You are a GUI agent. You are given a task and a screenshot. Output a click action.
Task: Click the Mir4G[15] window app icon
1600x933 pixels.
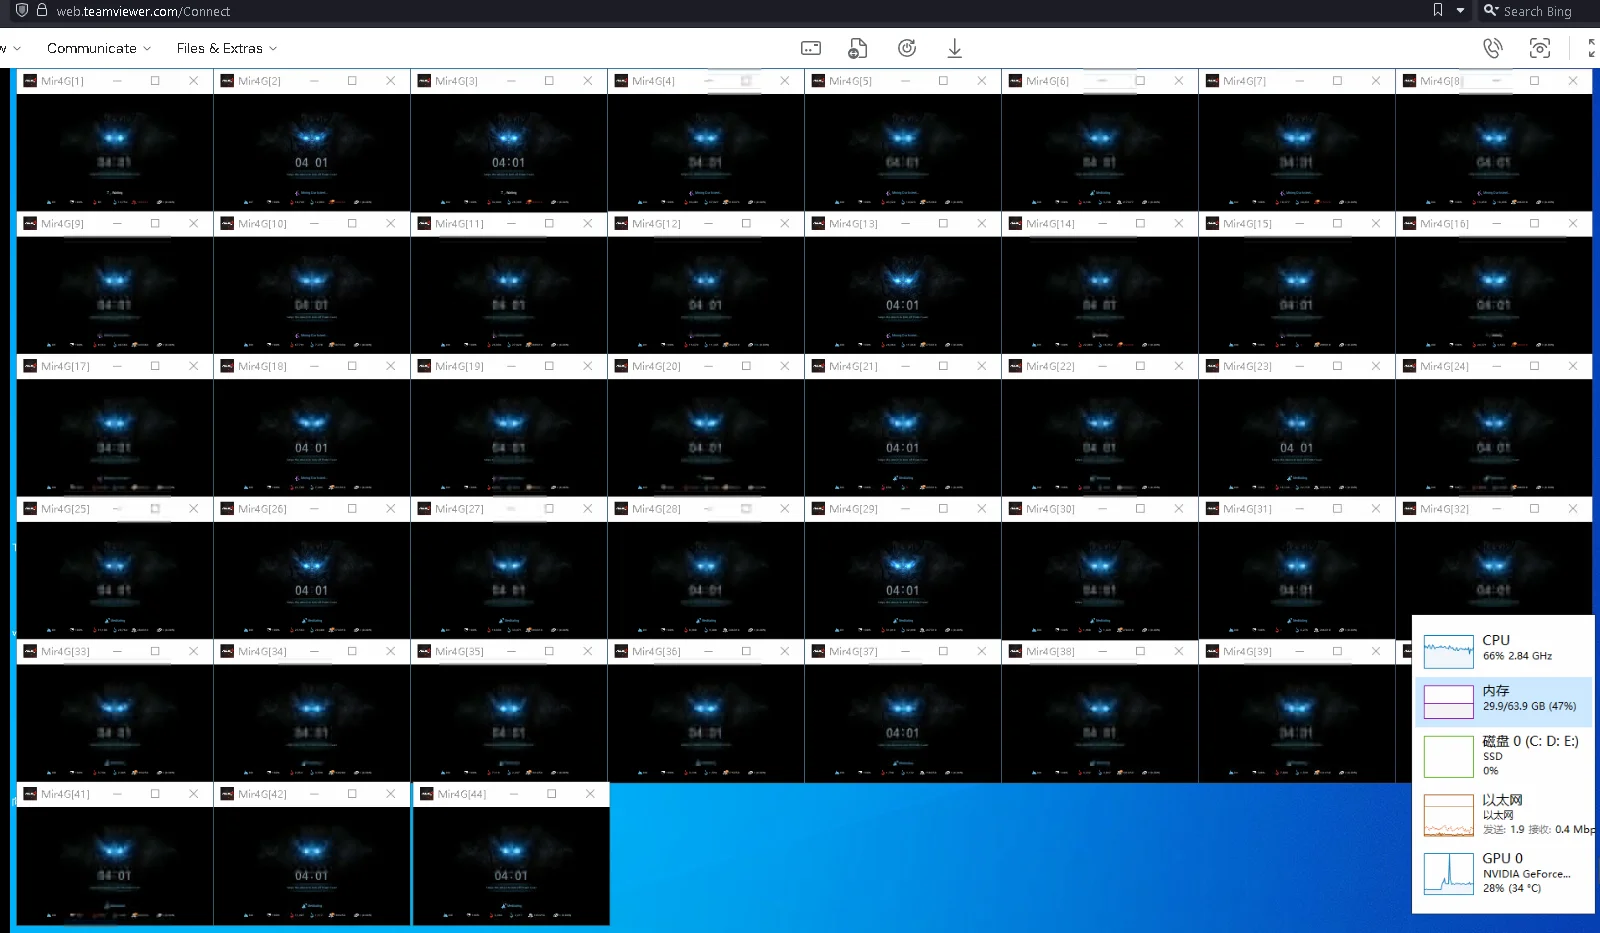[1212, 224]
